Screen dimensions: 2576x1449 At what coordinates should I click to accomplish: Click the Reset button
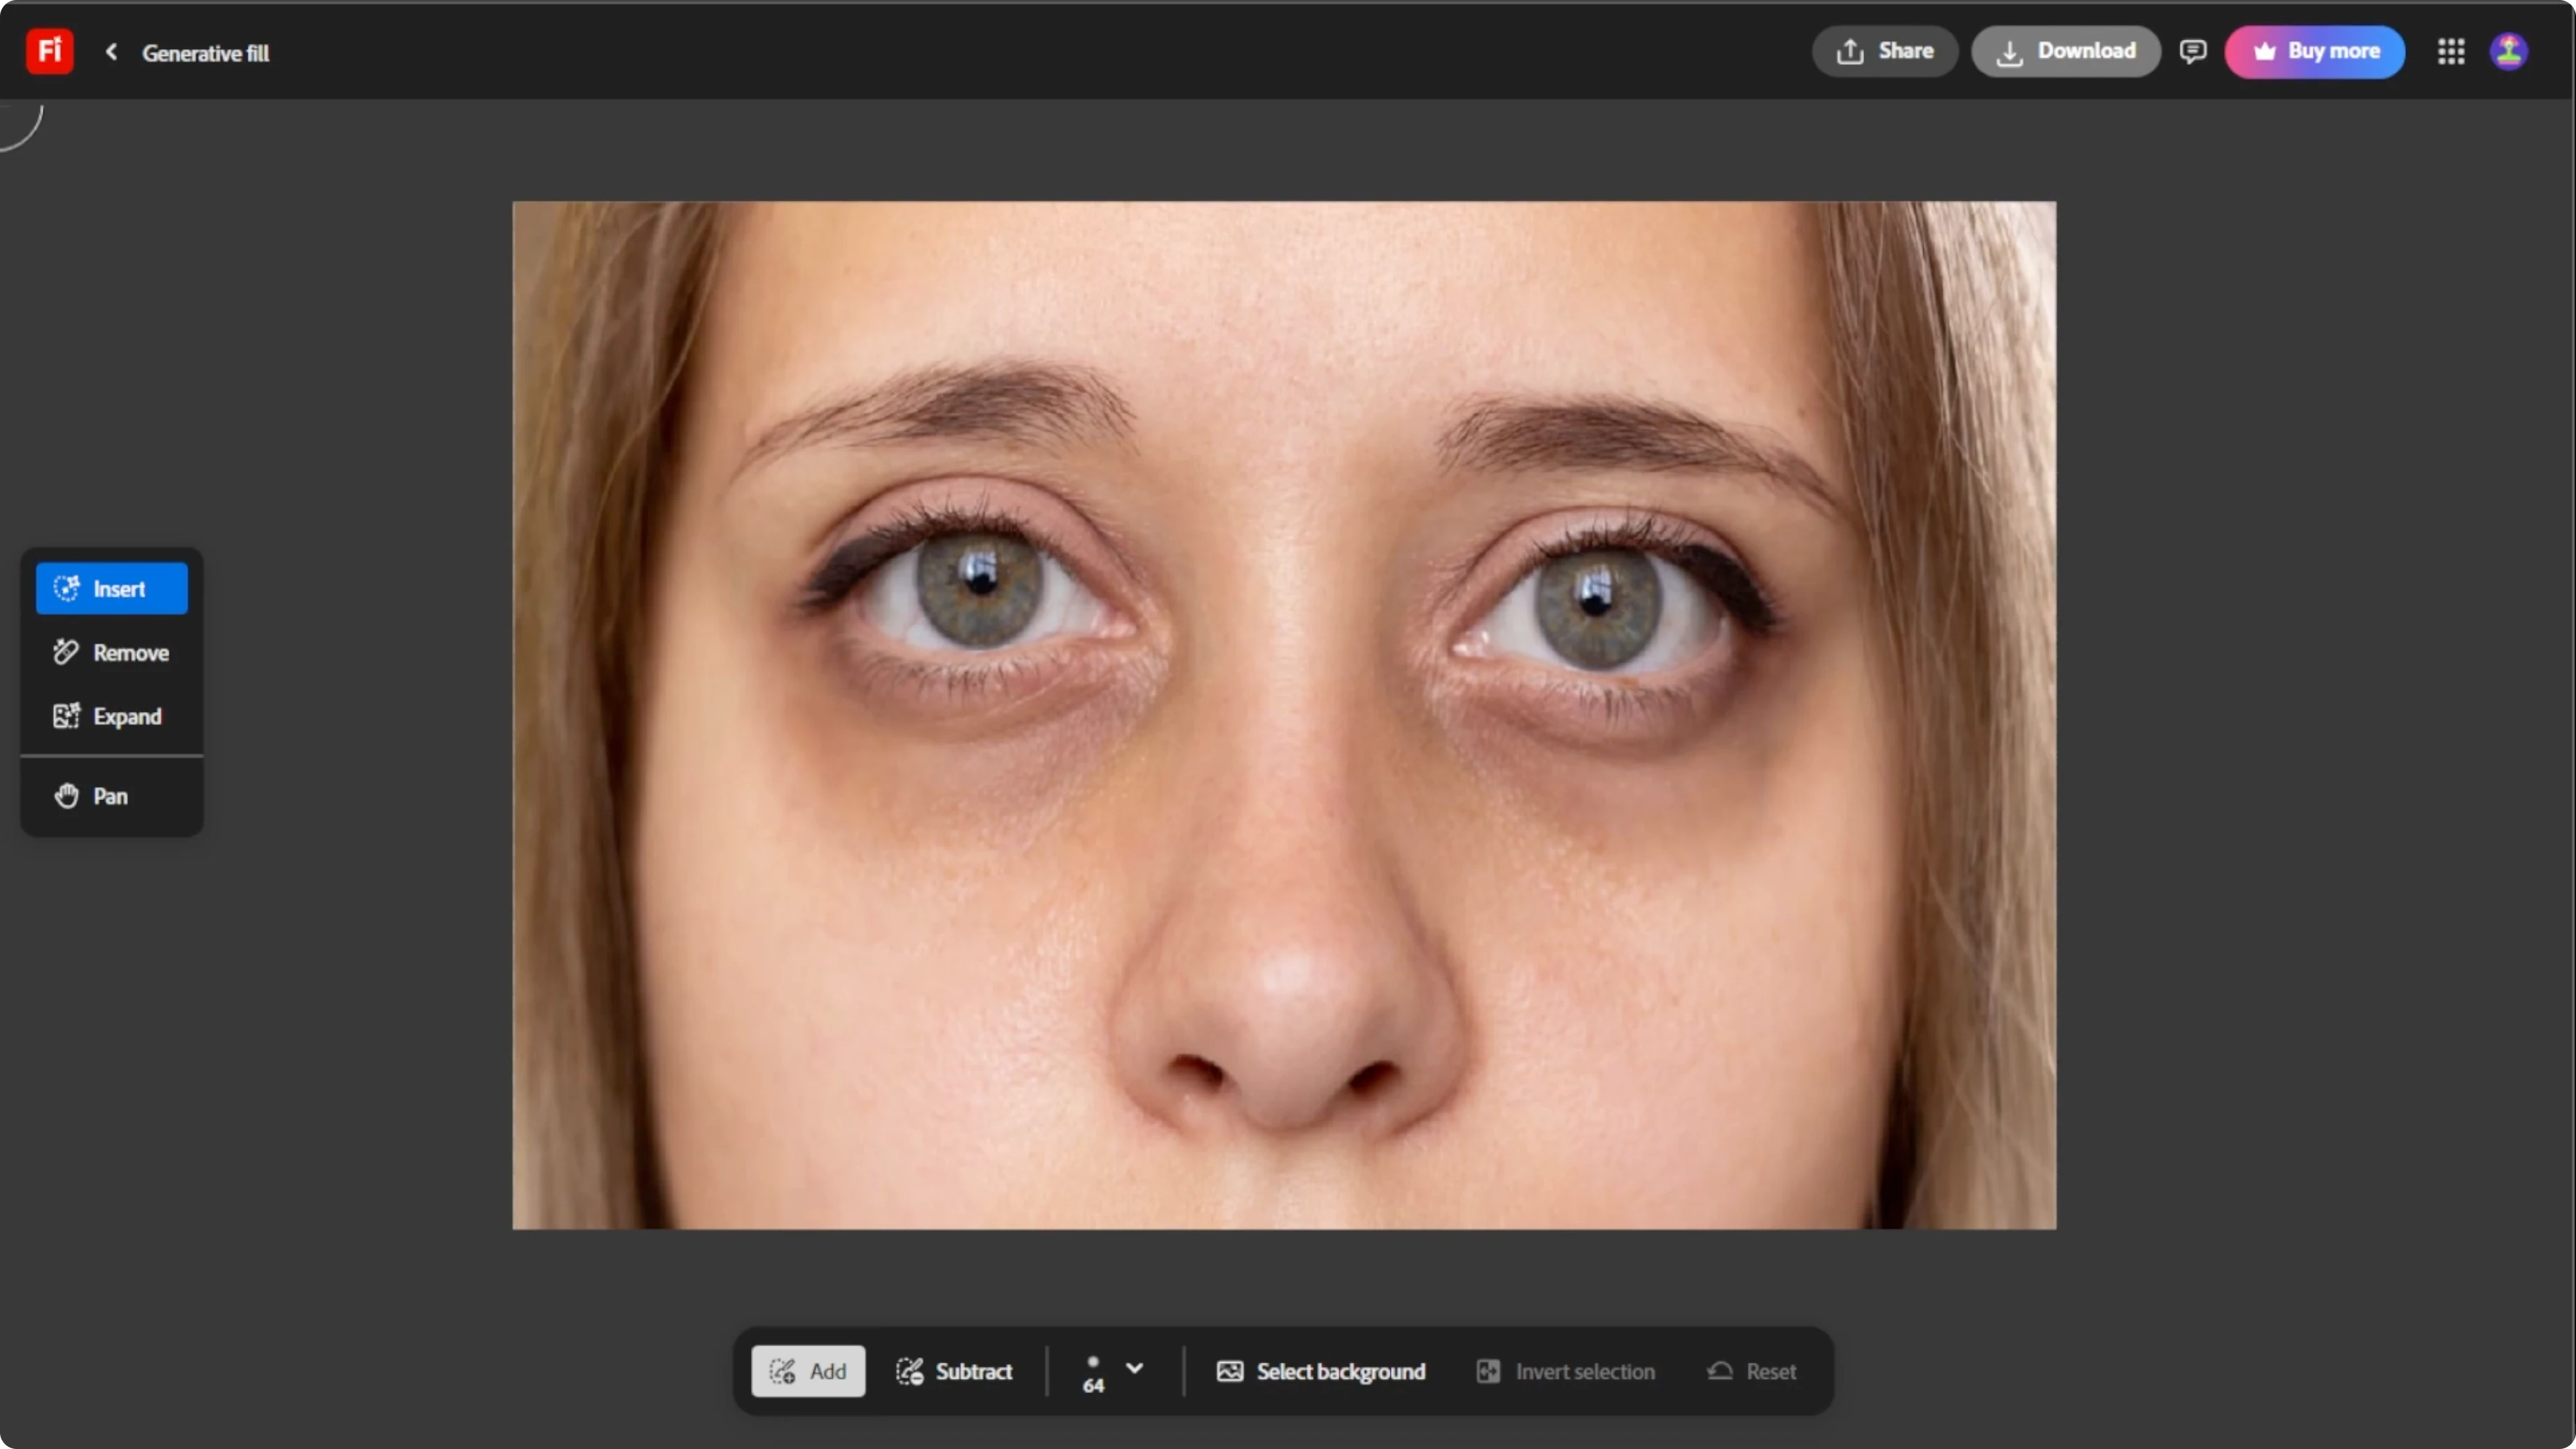coord(1751,1371)
